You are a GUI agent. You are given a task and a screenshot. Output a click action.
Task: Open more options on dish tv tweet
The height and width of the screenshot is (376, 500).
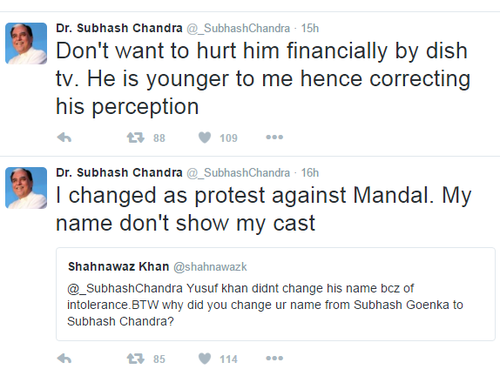274,137
